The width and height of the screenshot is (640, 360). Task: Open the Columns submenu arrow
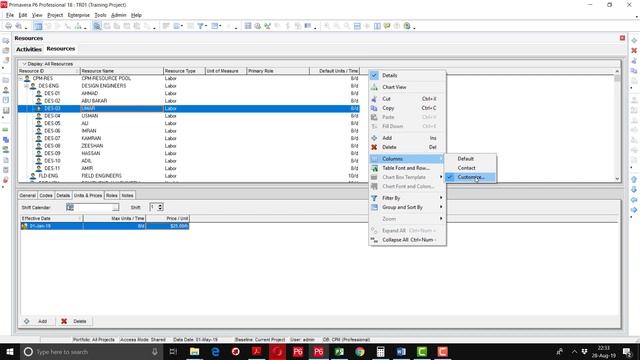click(441, 159)
